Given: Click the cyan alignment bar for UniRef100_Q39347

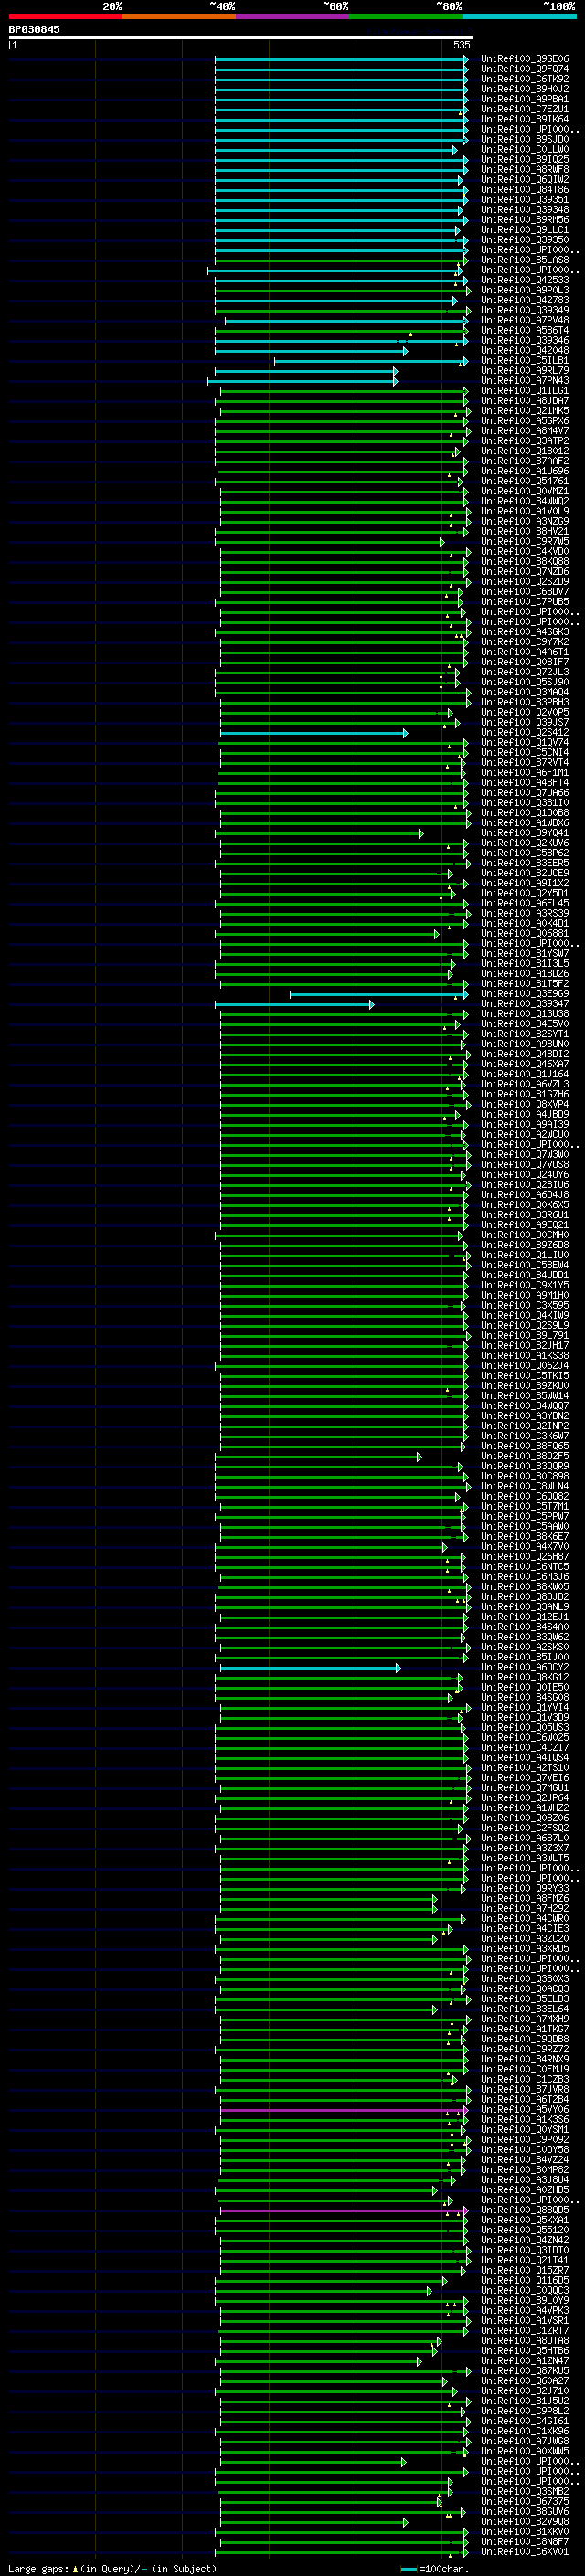Looking at the screenshot, I should [x=294, y=1004].
